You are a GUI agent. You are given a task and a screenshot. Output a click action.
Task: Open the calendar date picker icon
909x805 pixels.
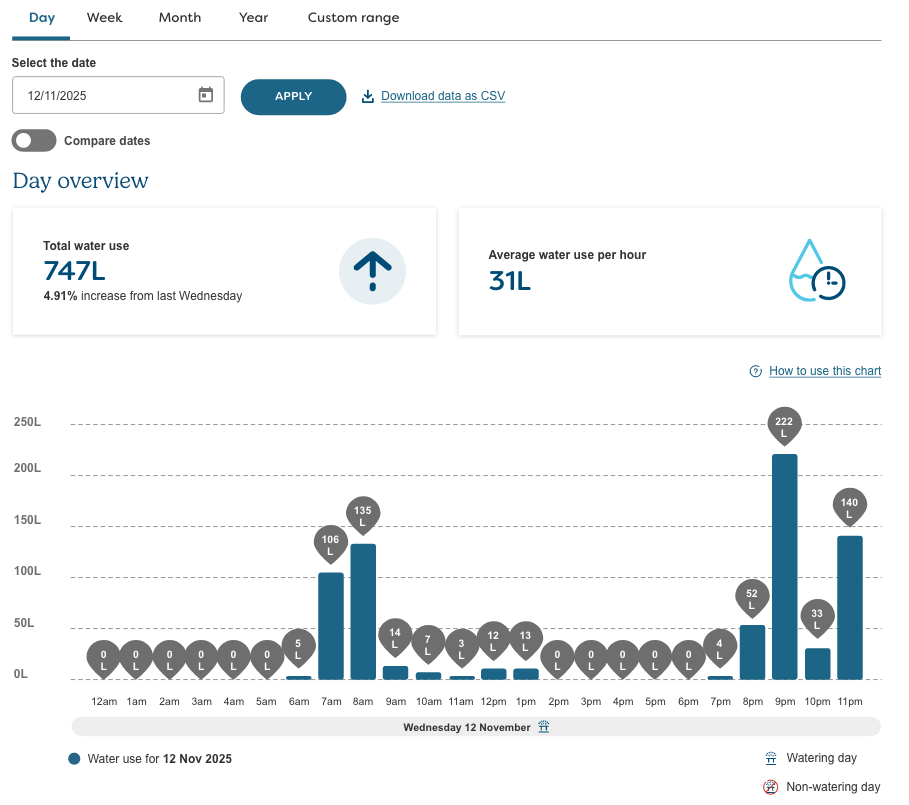pyautogui.click(x=205, y=94)
